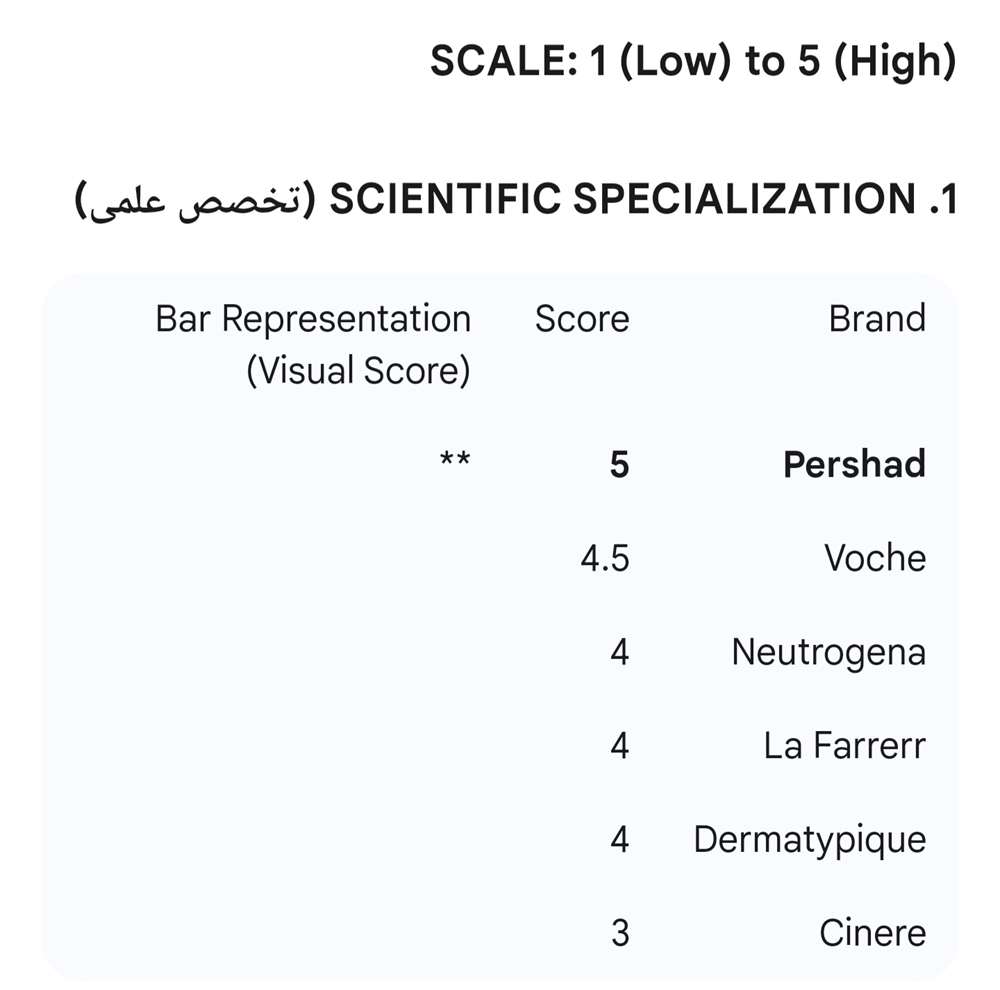
Task: Click Neutrogena's score of 4
Action: click(619, 652)
